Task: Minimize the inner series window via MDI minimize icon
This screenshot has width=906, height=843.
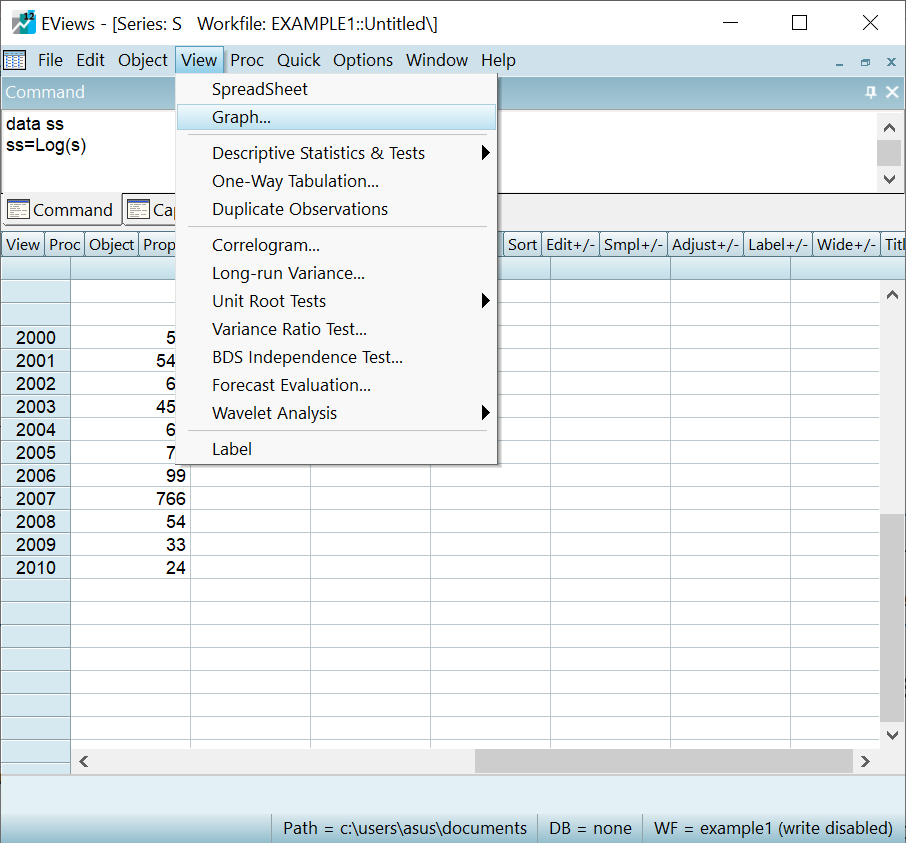Action: tap(840, 61)
